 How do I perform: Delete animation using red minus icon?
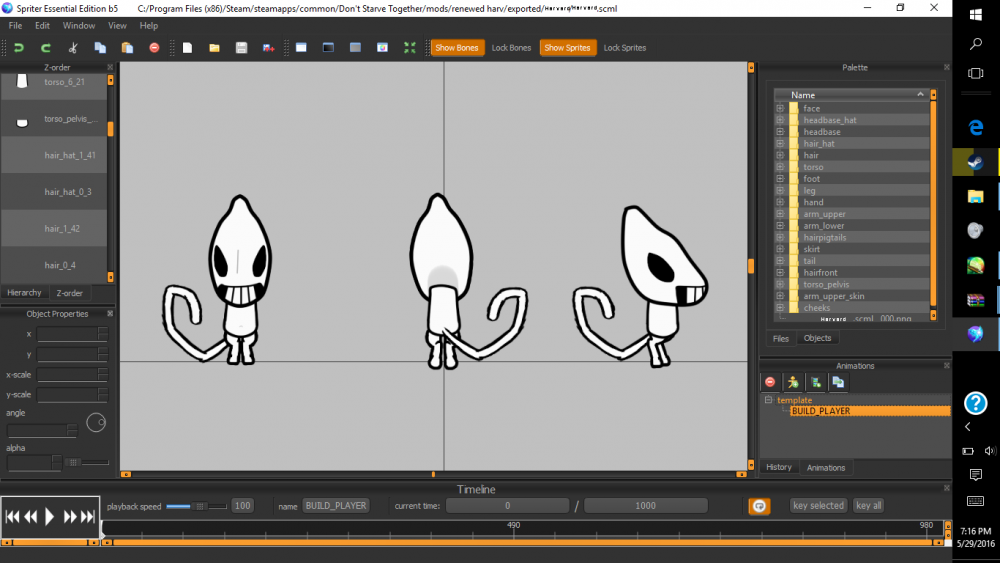click(770, 382)
